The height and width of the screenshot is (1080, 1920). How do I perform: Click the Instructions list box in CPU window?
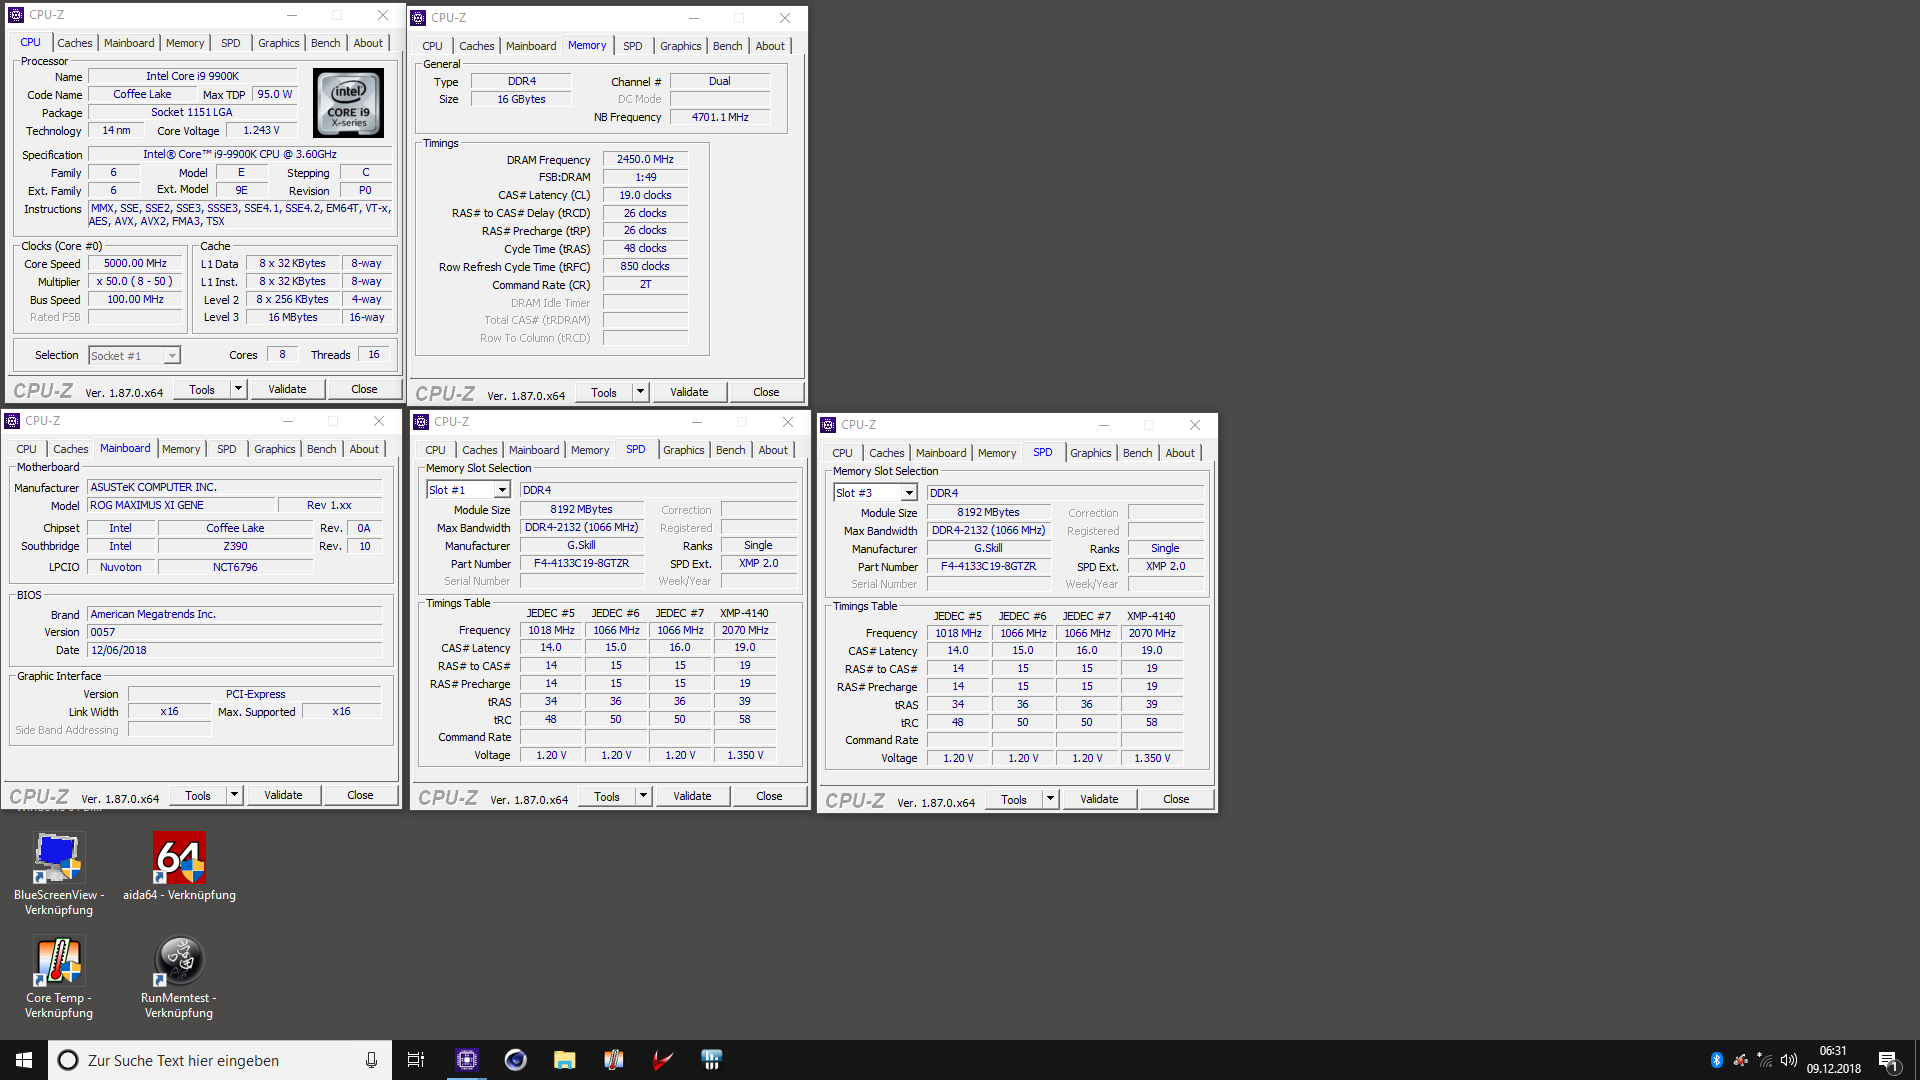click(x=240, y=215)
